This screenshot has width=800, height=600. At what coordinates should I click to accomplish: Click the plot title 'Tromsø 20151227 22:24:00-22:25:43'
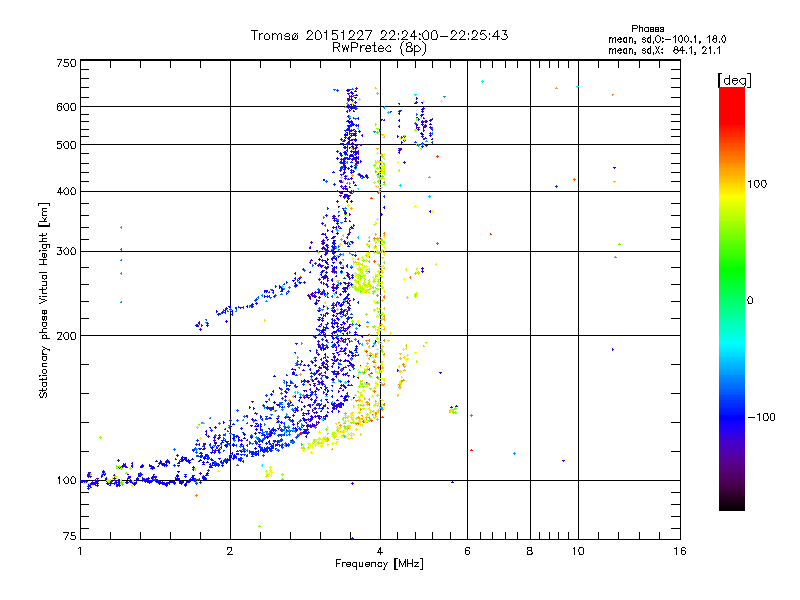[x=379, y=35]
